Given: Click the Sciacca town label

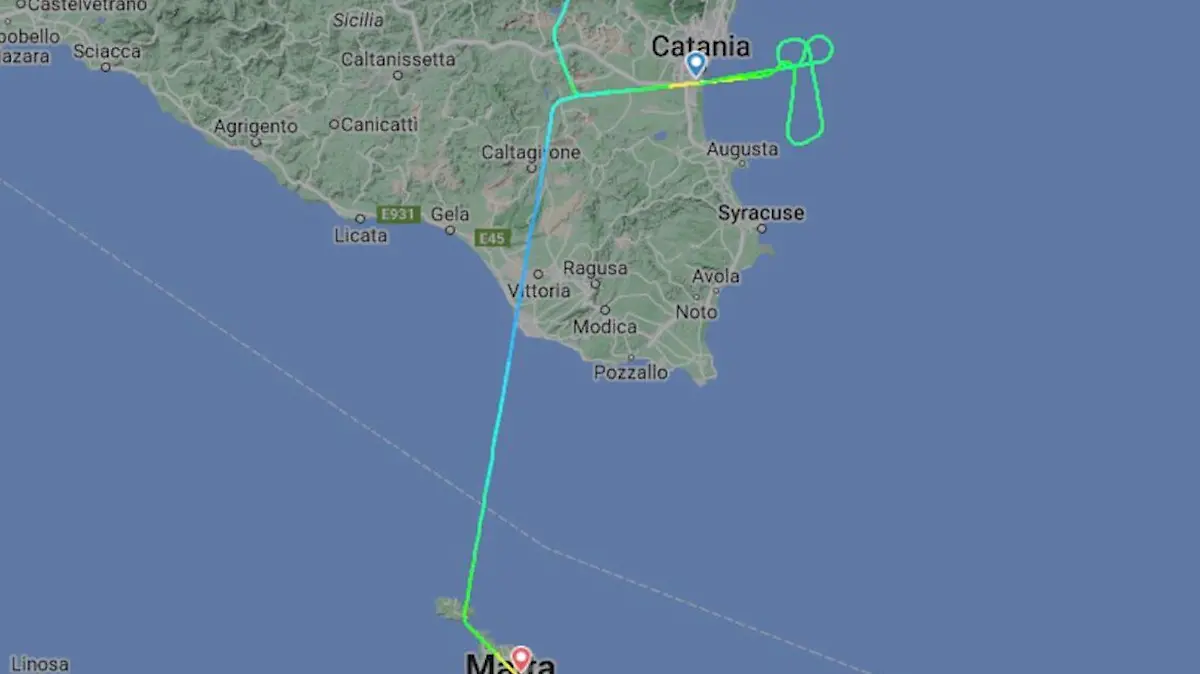Looking at the screenshot, I should click(107, 50).
